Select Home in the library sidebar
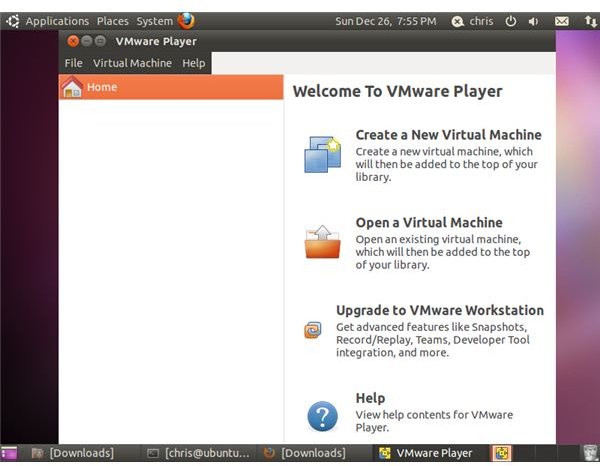Image resolution: width=600 pixels, height=466 pixels. [x=171, y=87]
